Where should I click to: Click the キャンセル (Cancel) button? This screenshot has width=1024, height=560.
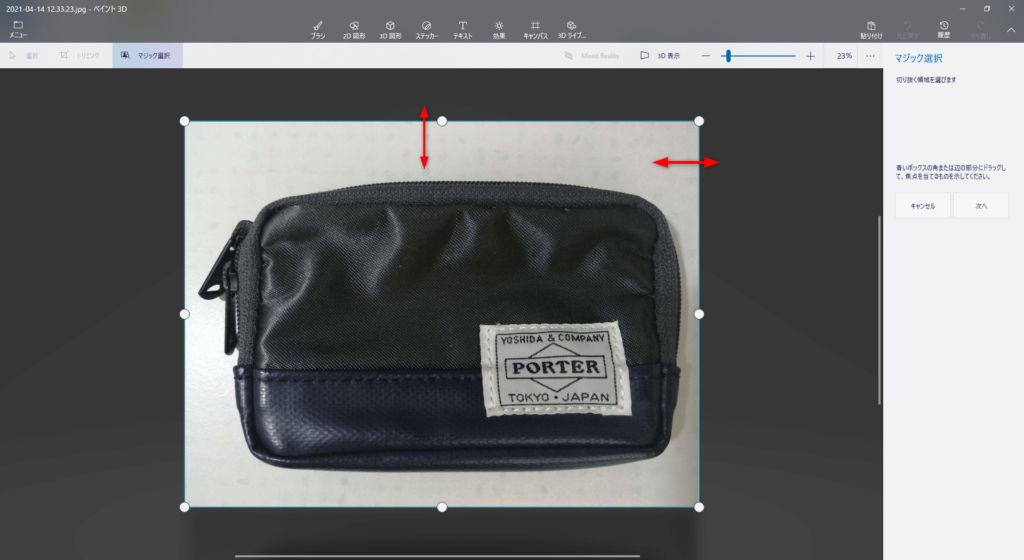923,206
